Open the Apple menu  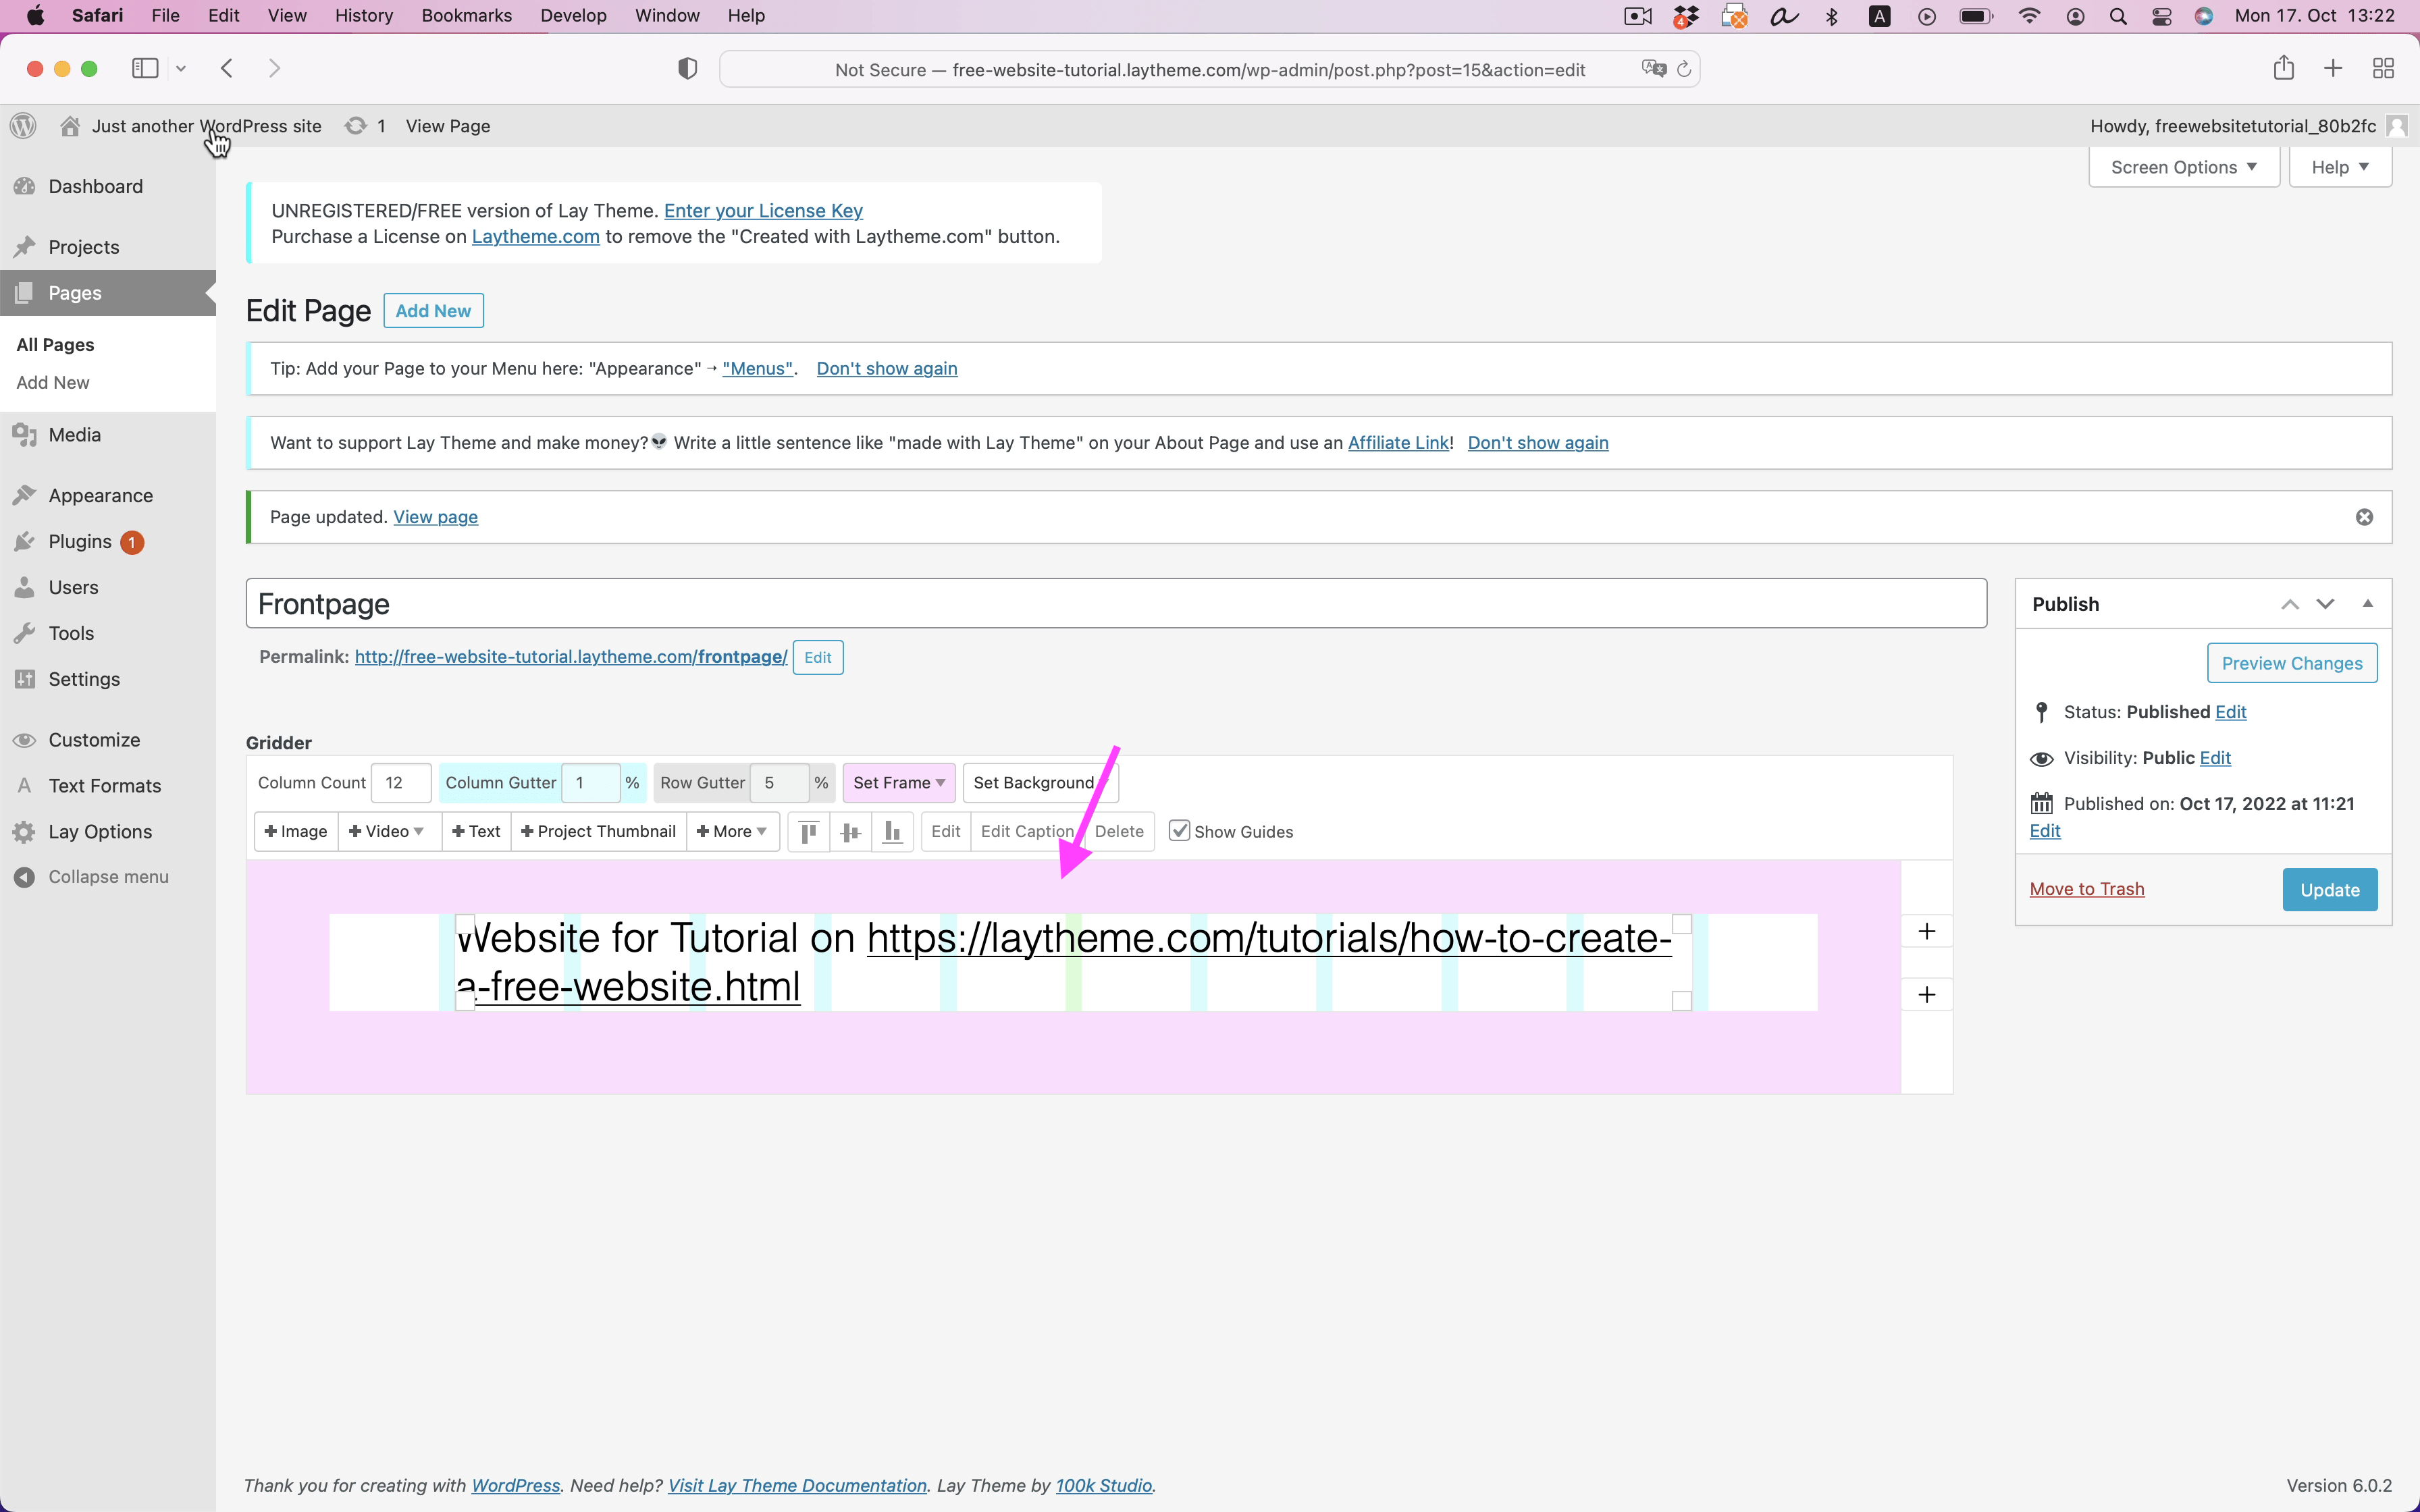tap(36, 16)
